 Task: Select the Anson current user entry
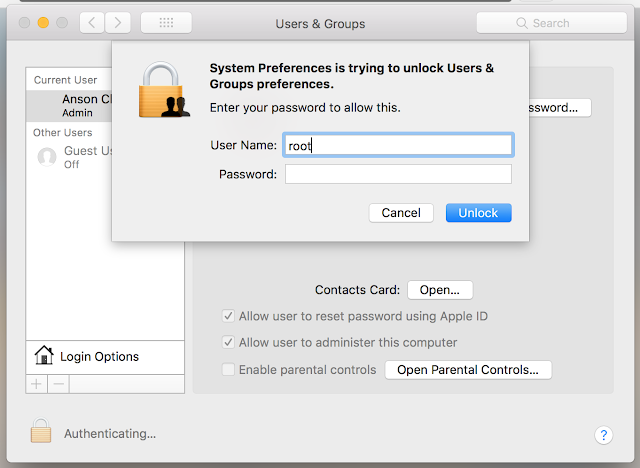pos(70,105)
